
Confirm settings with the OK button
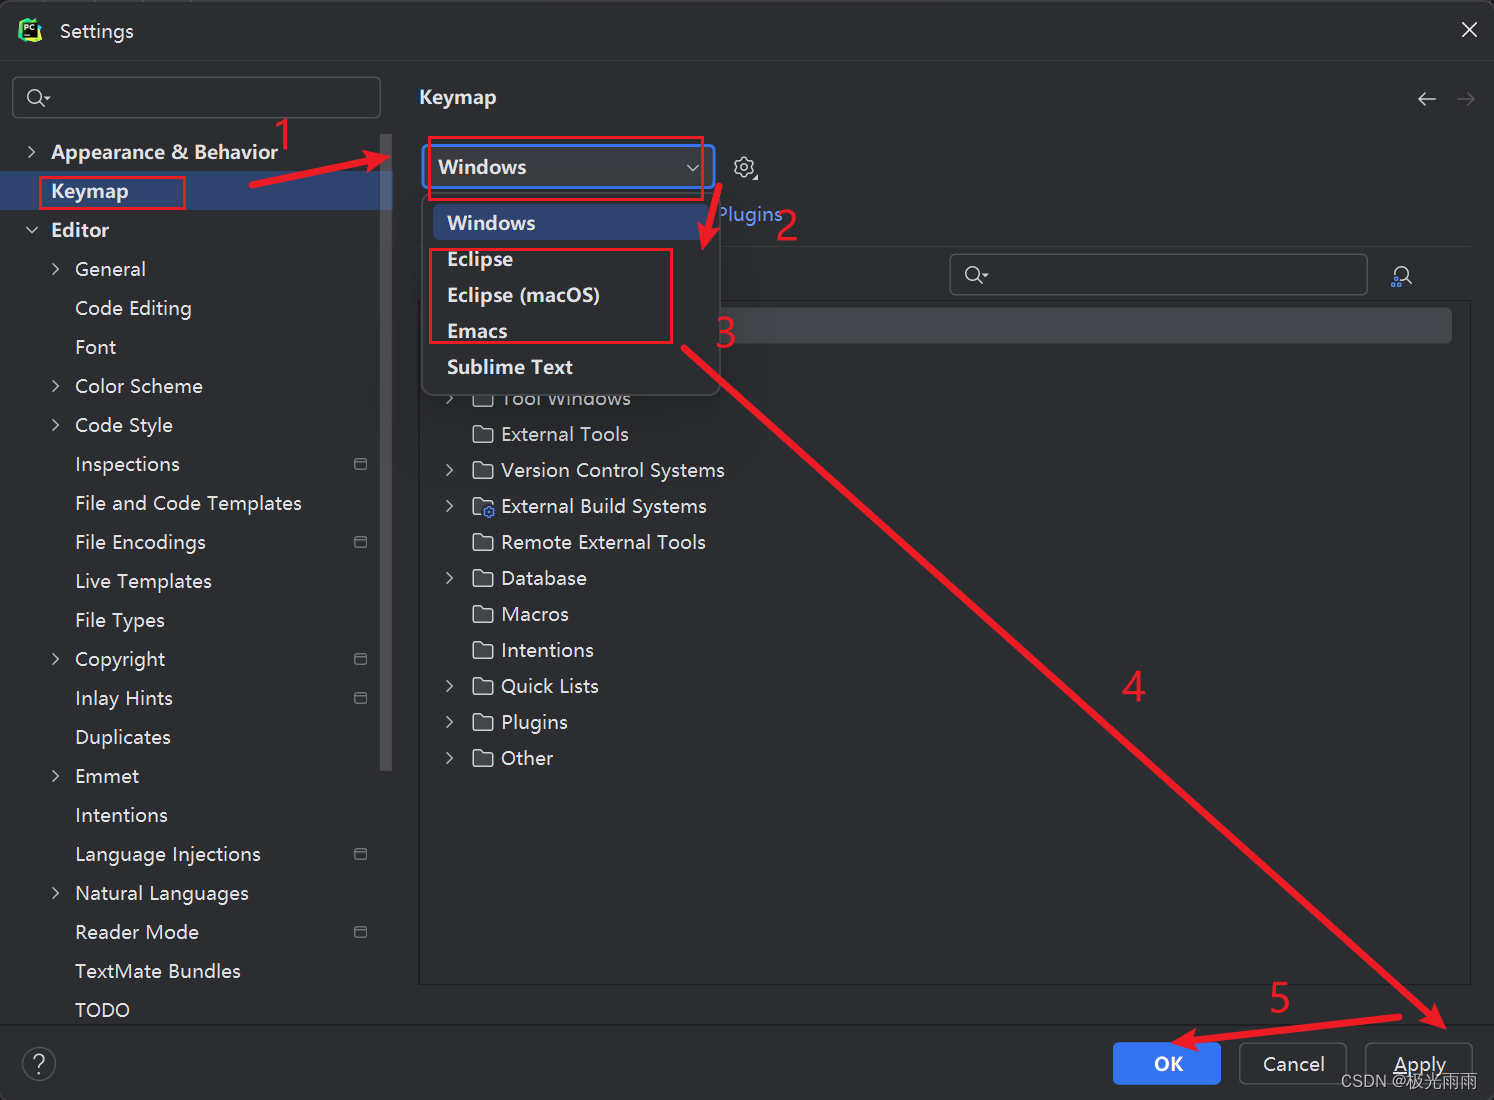[1166, 1063]
